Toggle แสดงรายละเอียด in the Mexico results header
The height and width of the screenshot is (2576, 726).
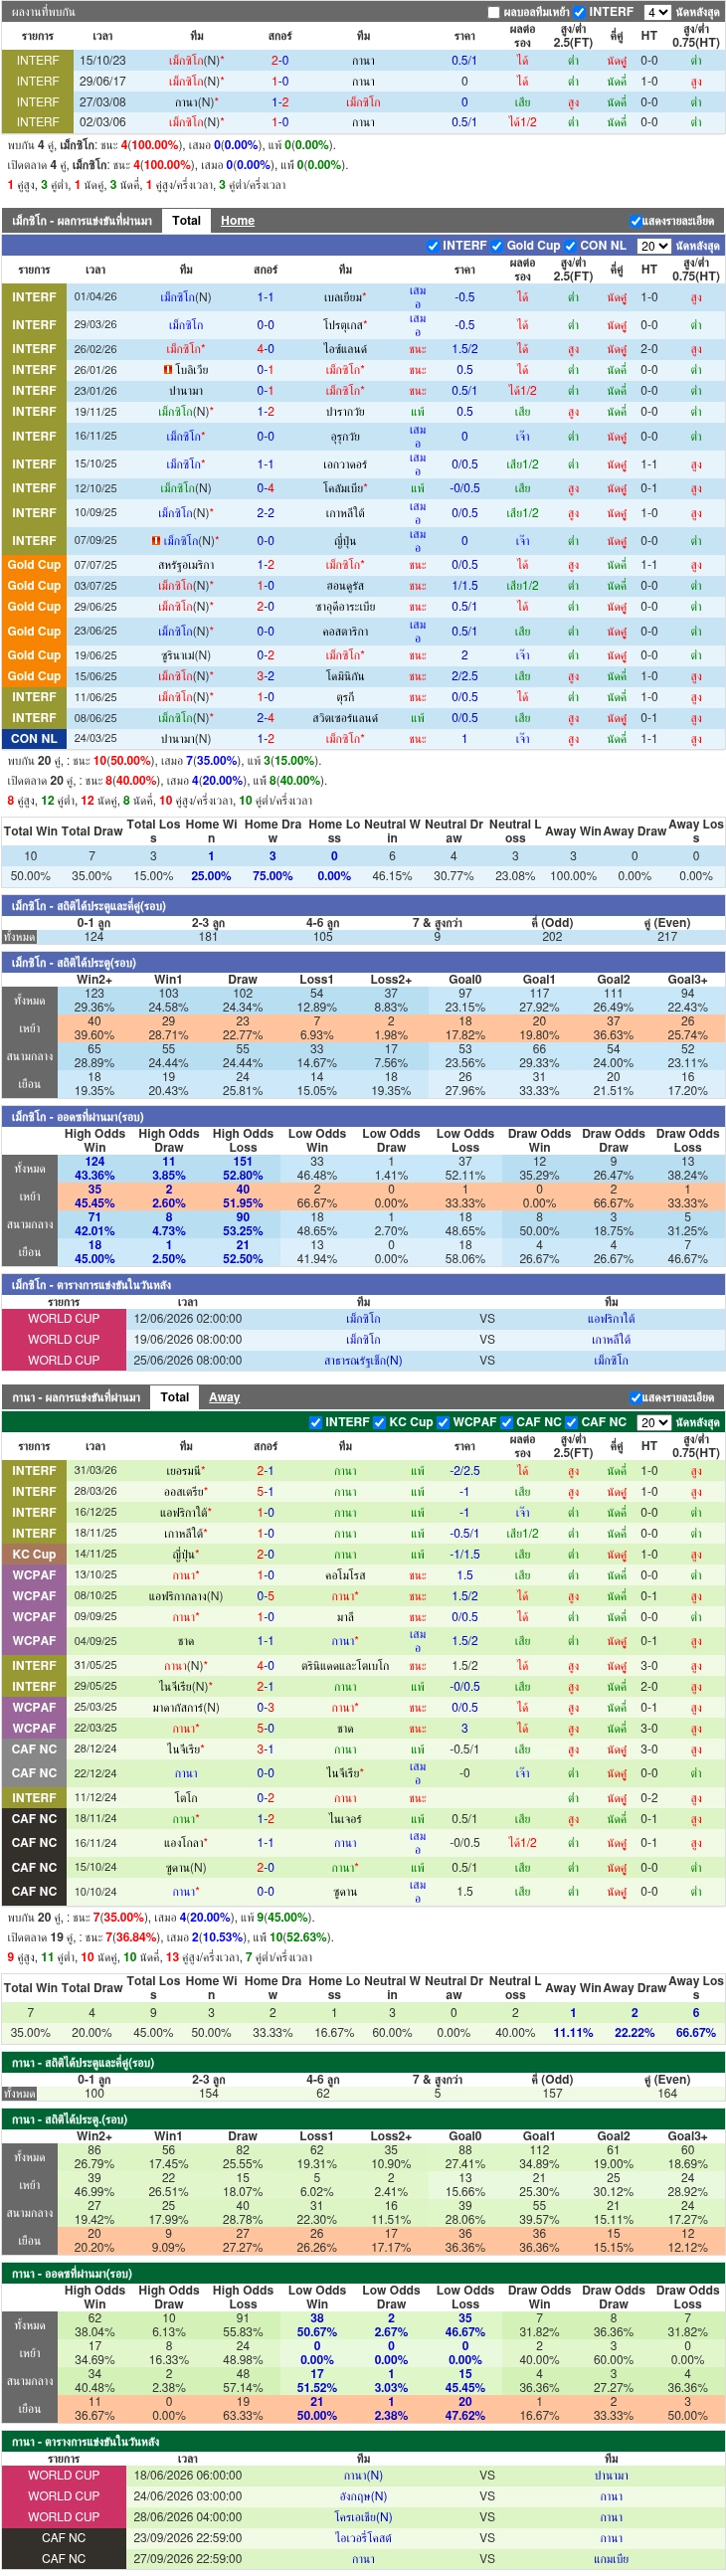pos(635,221)
